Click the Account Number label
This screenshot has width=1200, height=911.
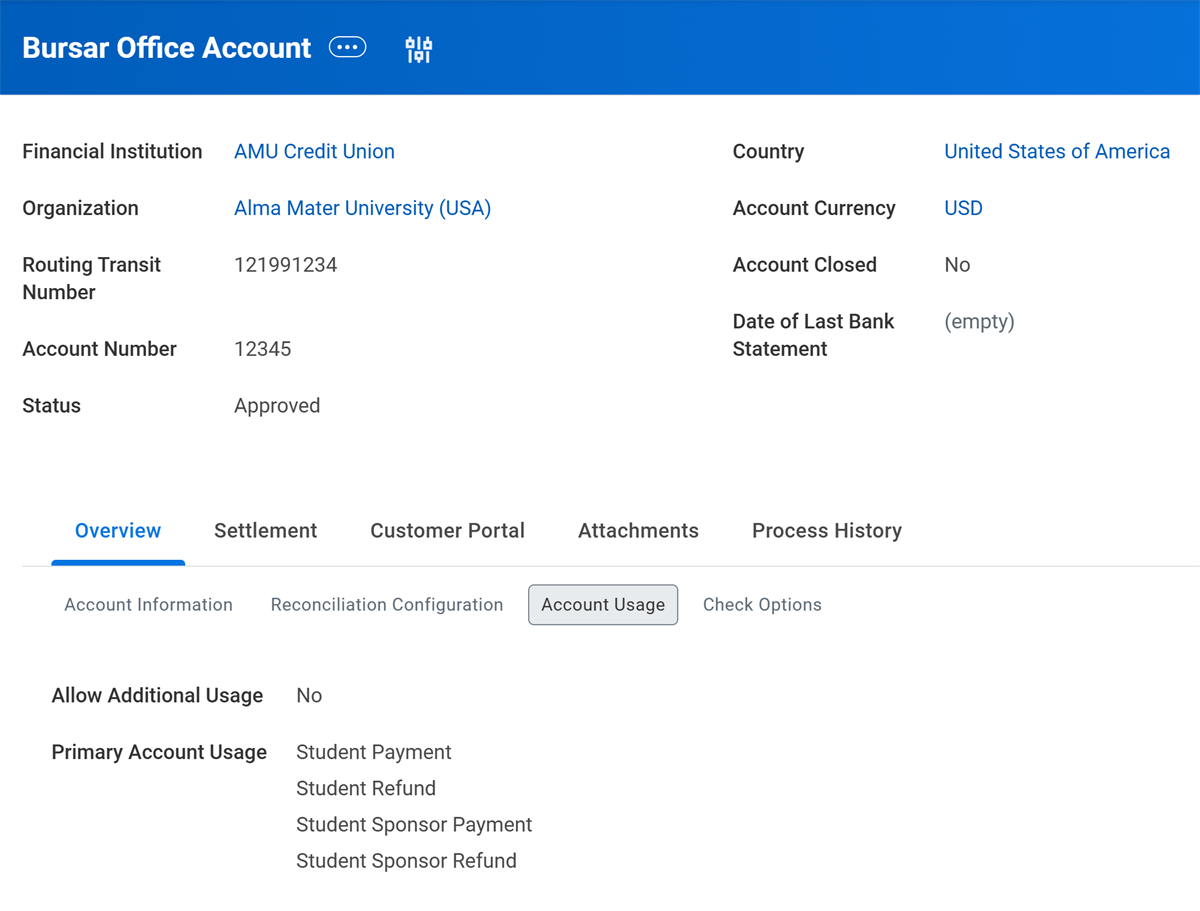coord(99,349)
